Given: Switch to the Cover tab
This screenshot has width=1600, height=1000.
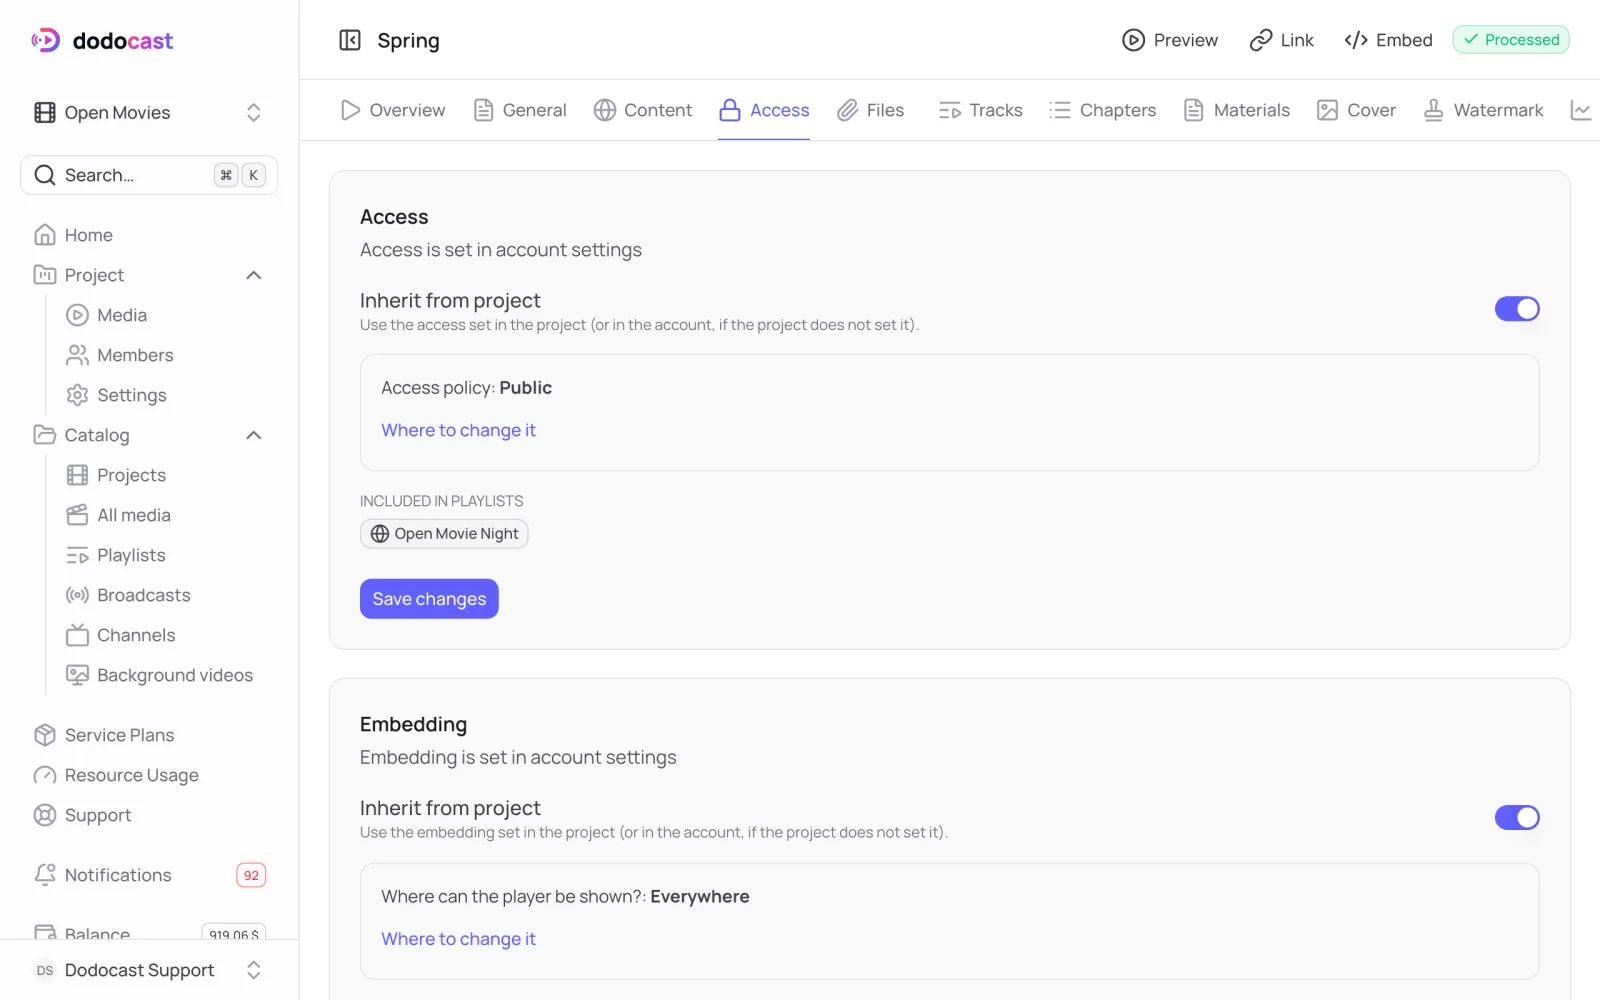Looking at the screenshot, I should (x=1357, y=110).
